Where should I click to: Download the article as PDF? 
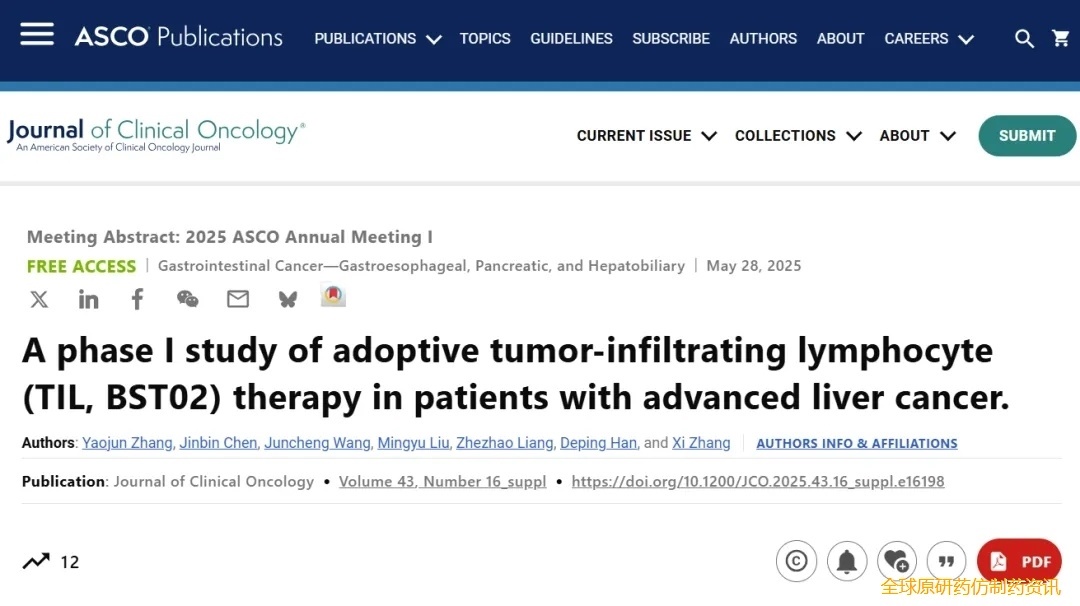(x=1020, y=561)
